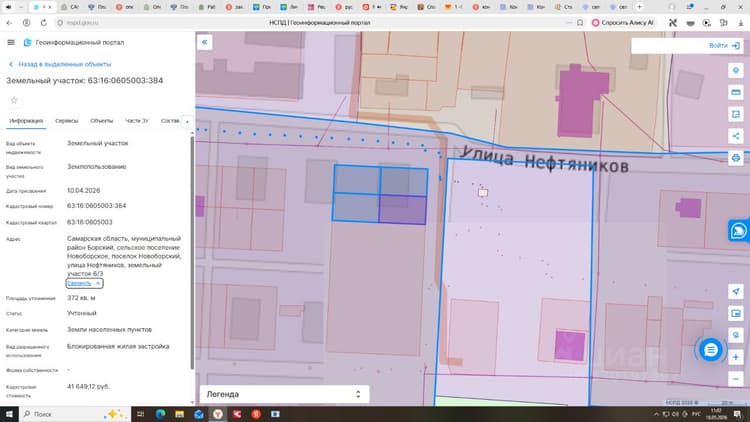Click the bookmark page icon in address bar

point(580,22)
